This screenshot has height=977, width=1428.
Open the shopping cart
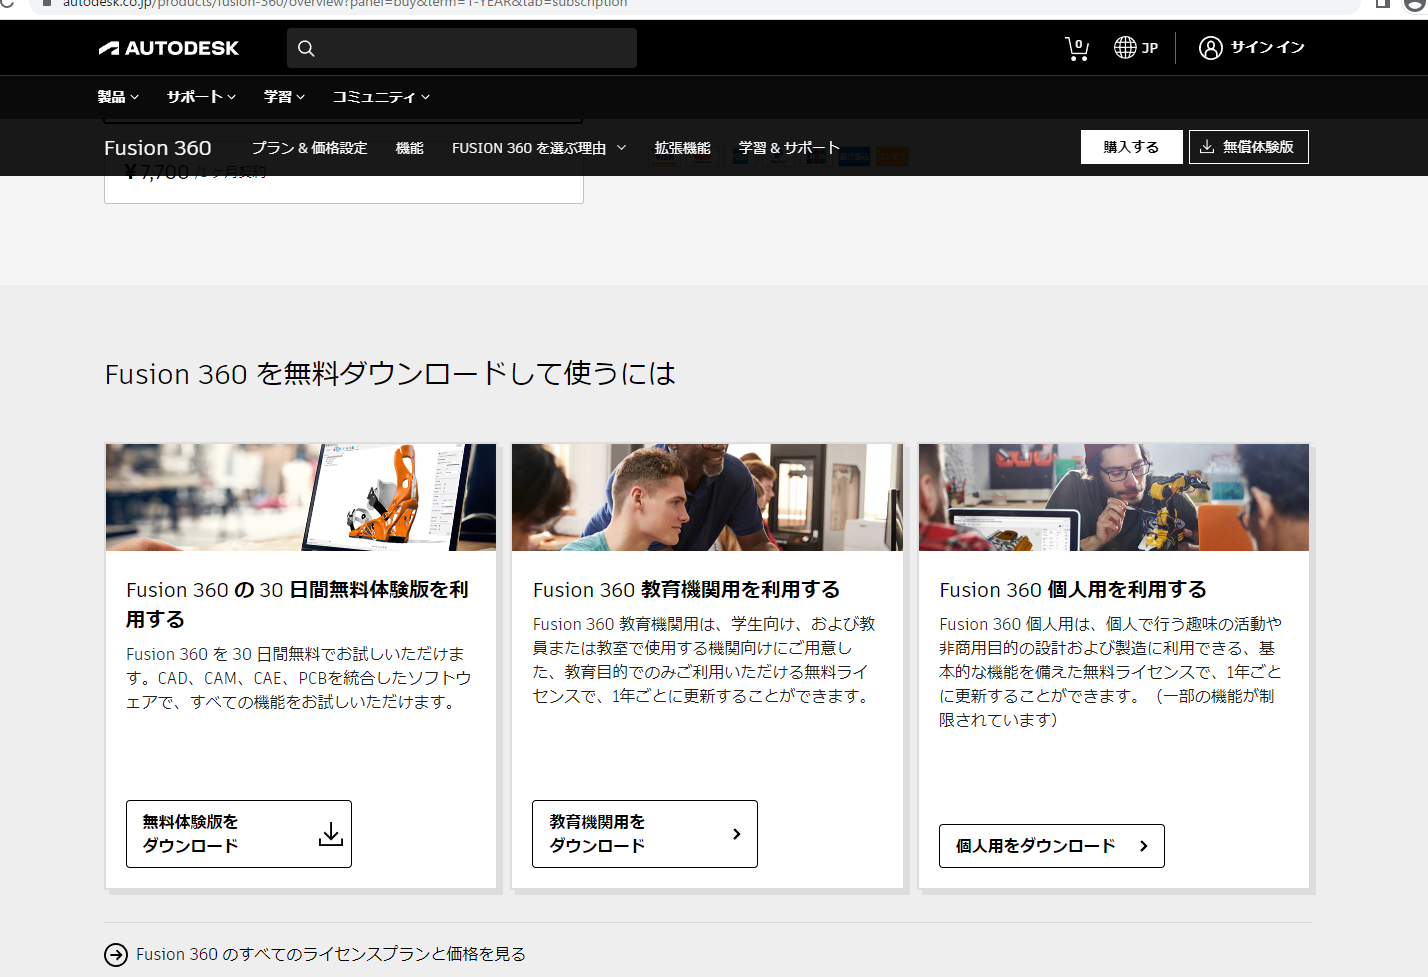[1077, 48]
